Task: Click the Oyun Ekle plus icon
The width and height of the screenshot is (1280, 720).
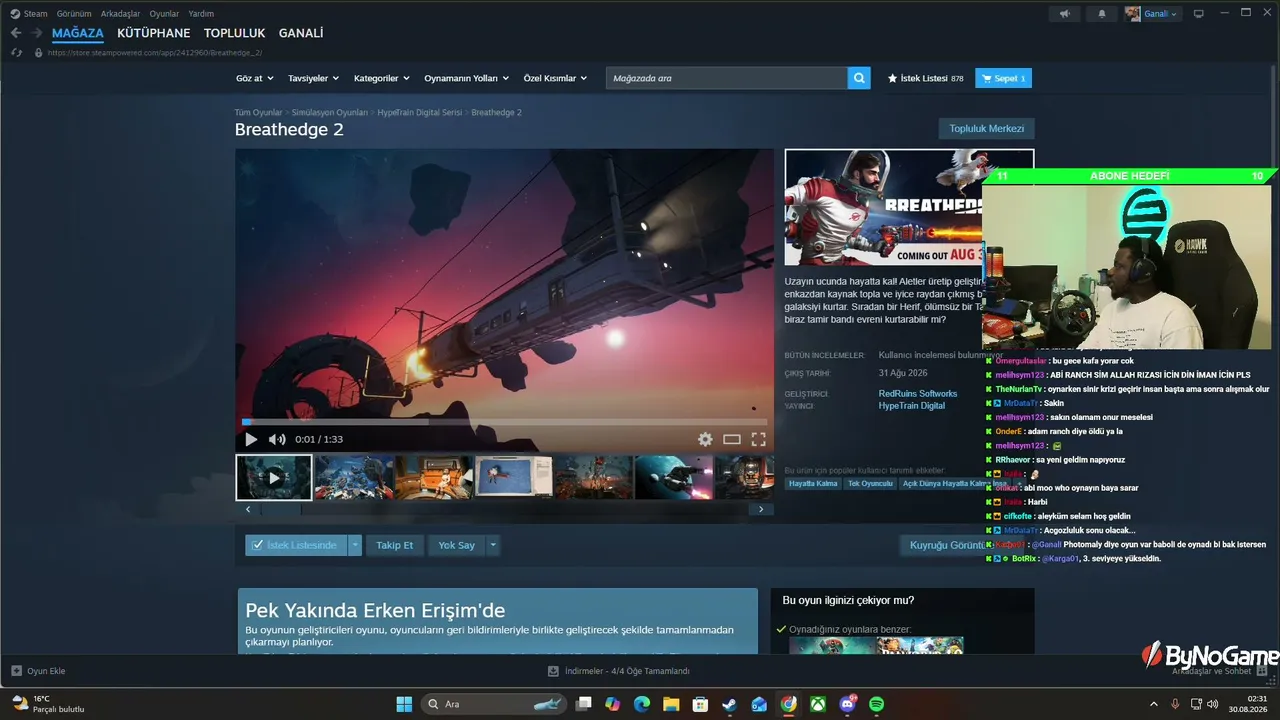Action: [x=16, y=671]
